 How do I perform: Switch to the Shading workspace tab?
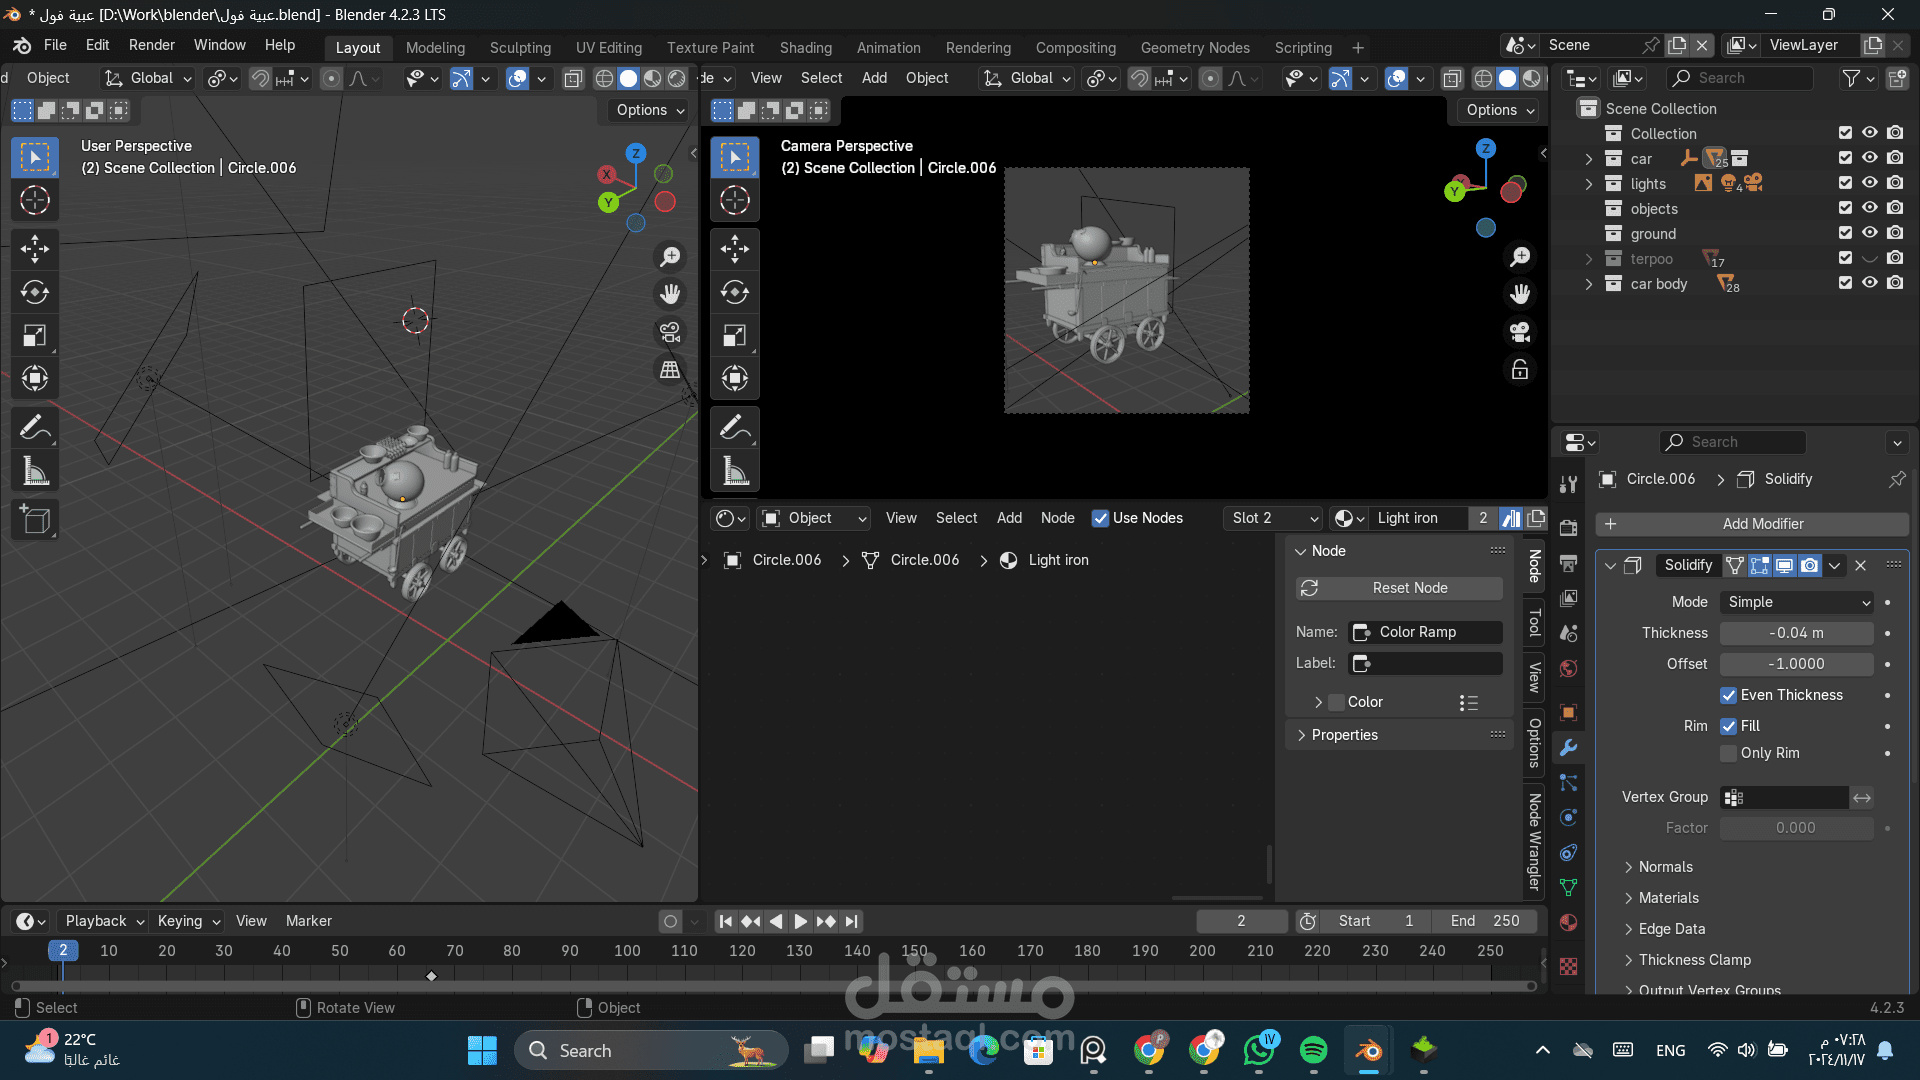805,47
